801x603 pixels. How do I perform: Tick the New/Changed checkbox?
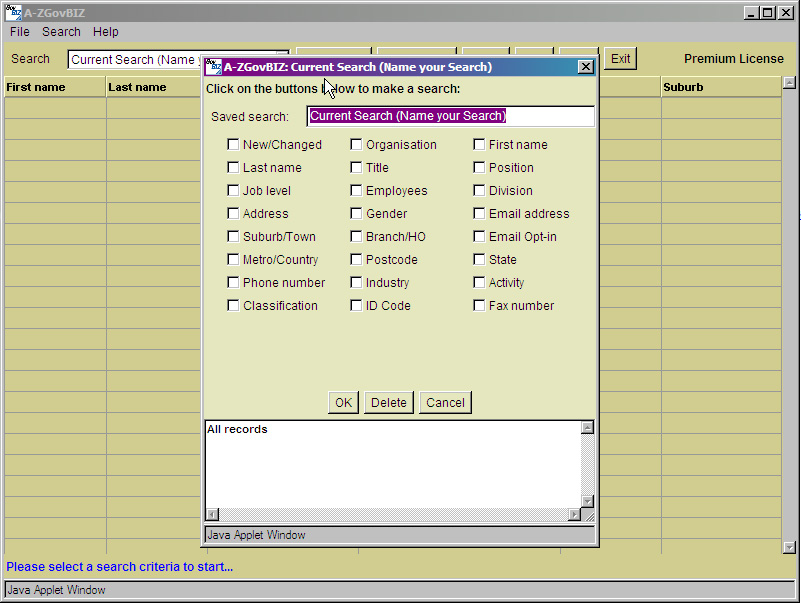233,145
